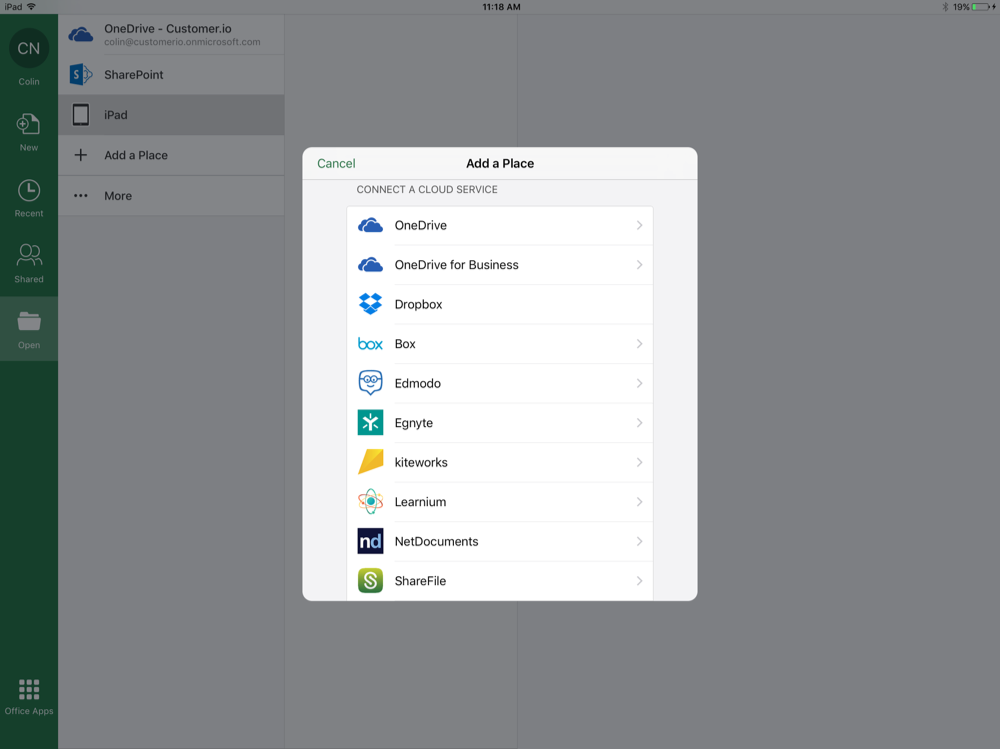Tap the plus icon beside Add a Place
The width and height of the screenshot is (1000, 749).
tap(81, 155)
